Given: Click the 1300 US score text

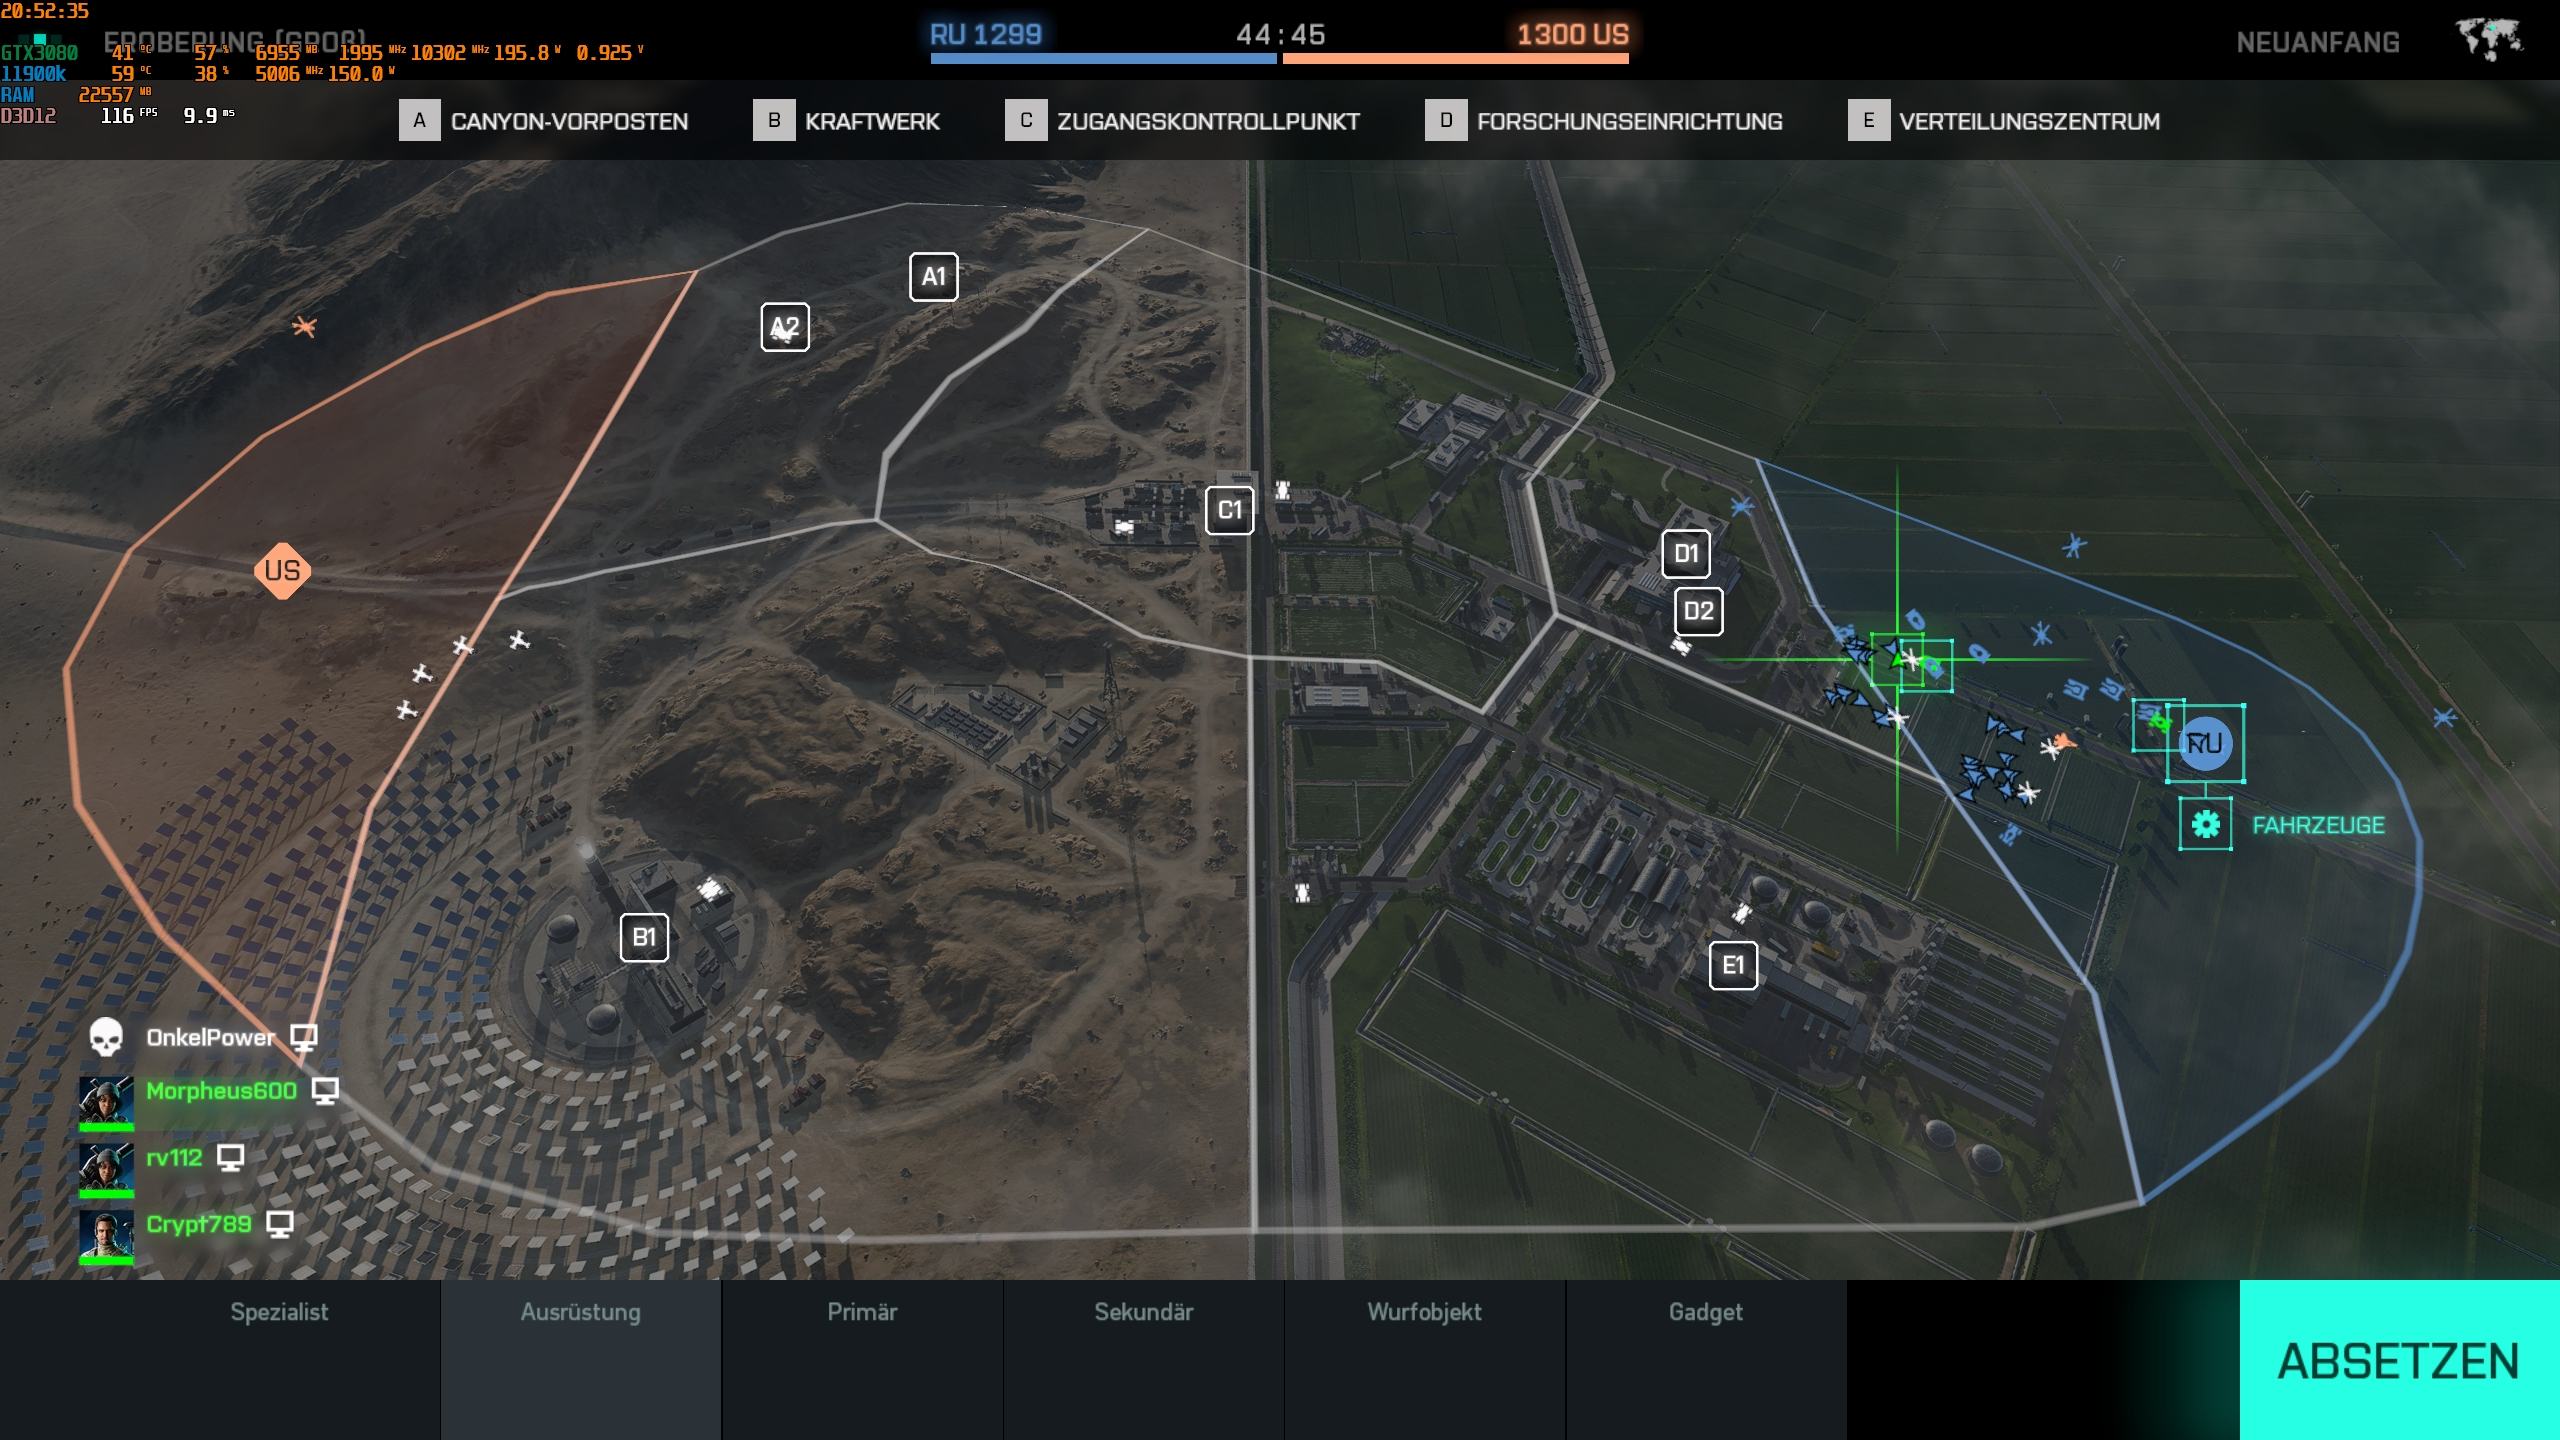Looking at the screenshot, I should (1573, 35).
